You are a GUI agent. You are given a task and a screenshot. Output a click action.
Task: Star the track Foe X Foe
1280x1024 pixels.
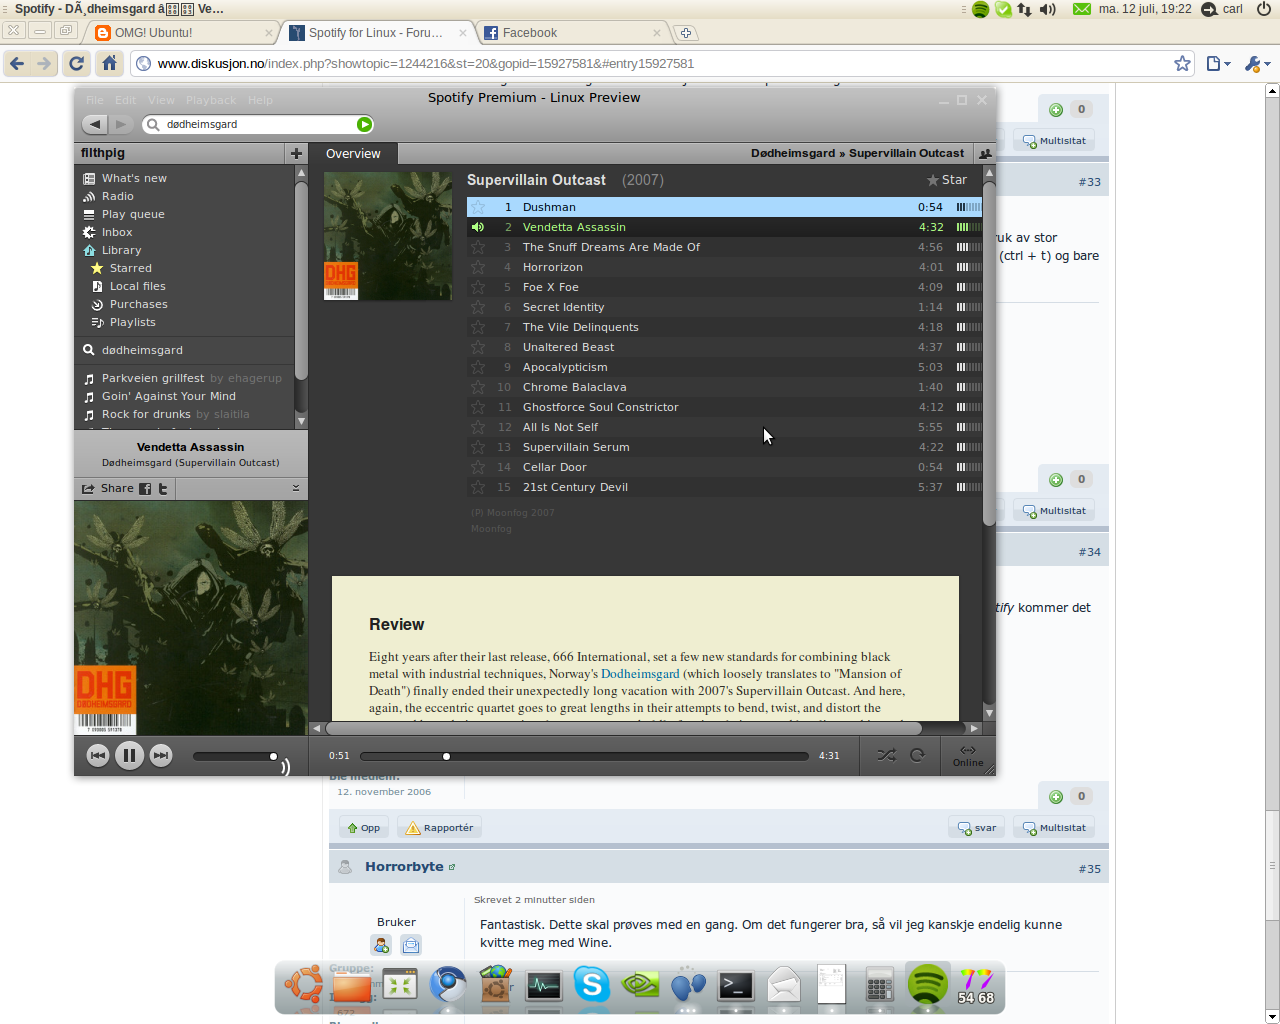click(x=478, y=287)
